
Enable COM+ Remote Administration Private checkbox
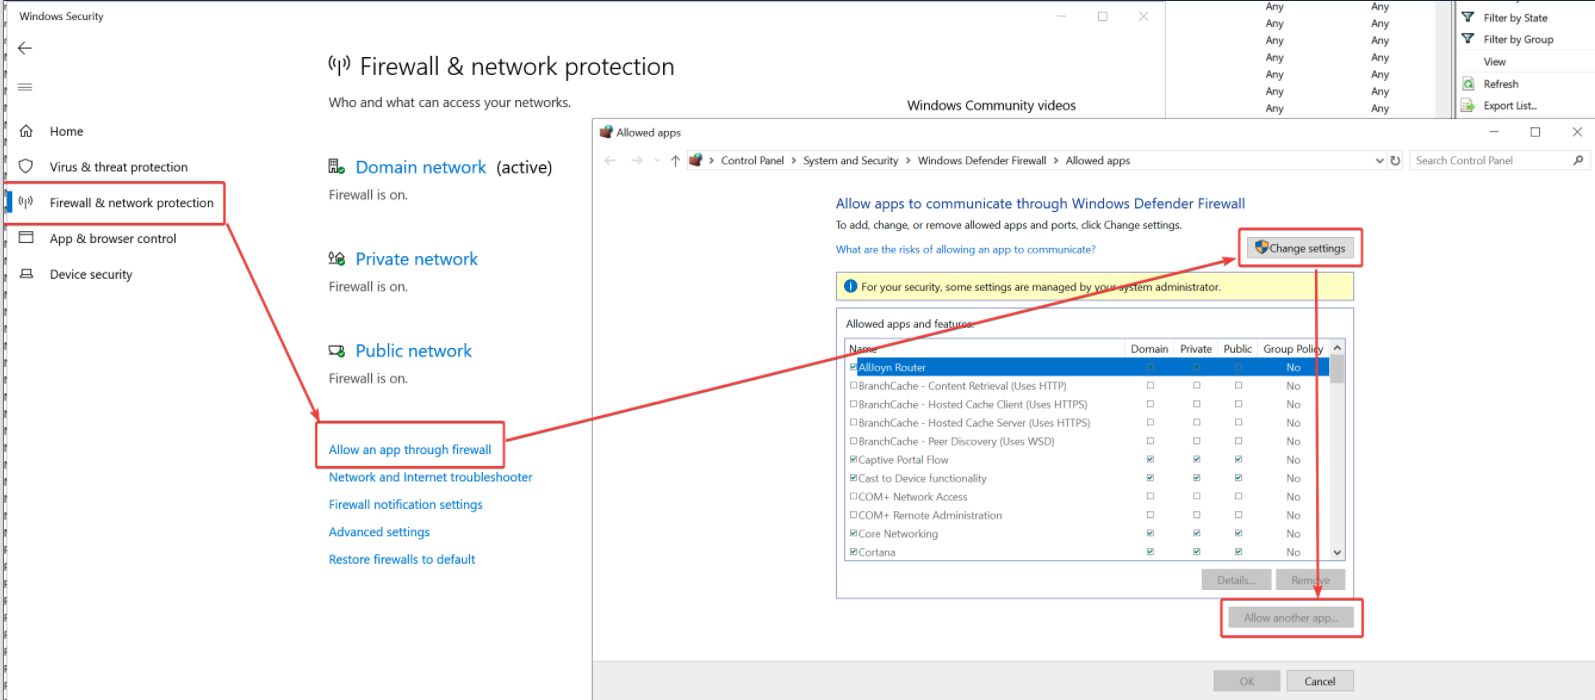point(1196,515)
